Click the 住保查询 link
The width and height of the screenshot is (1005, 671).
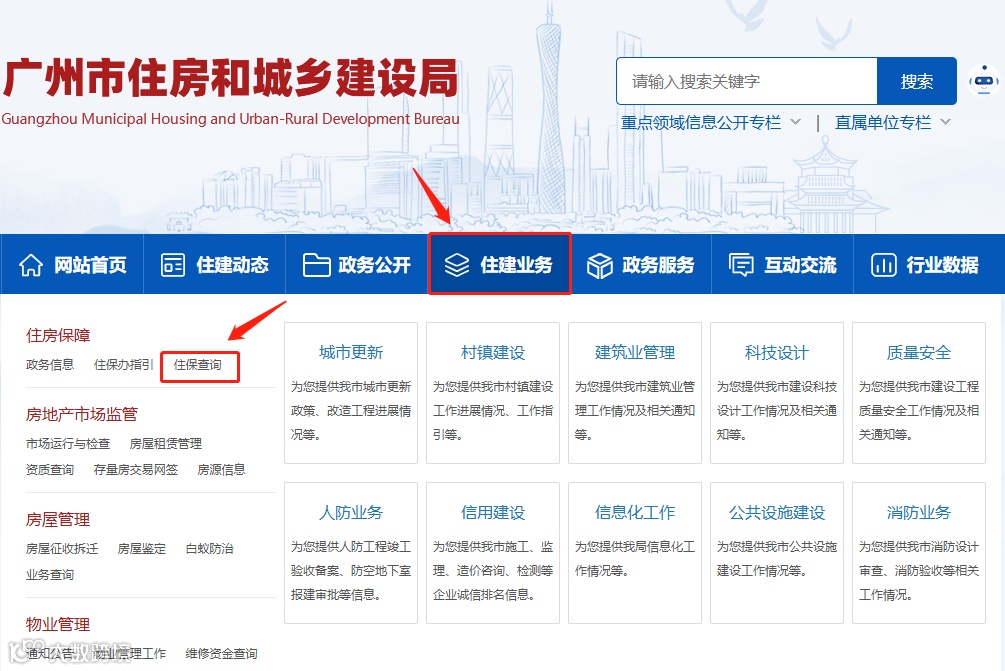197,365
